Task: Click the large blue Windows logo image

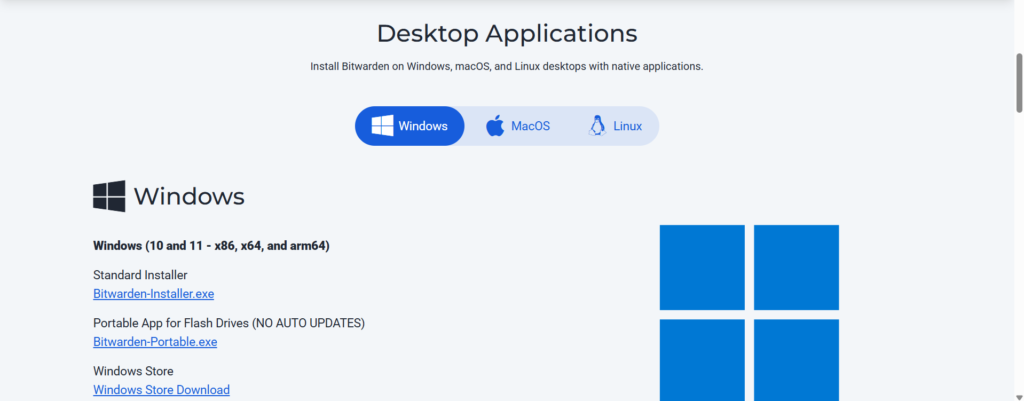Action: 749,313
